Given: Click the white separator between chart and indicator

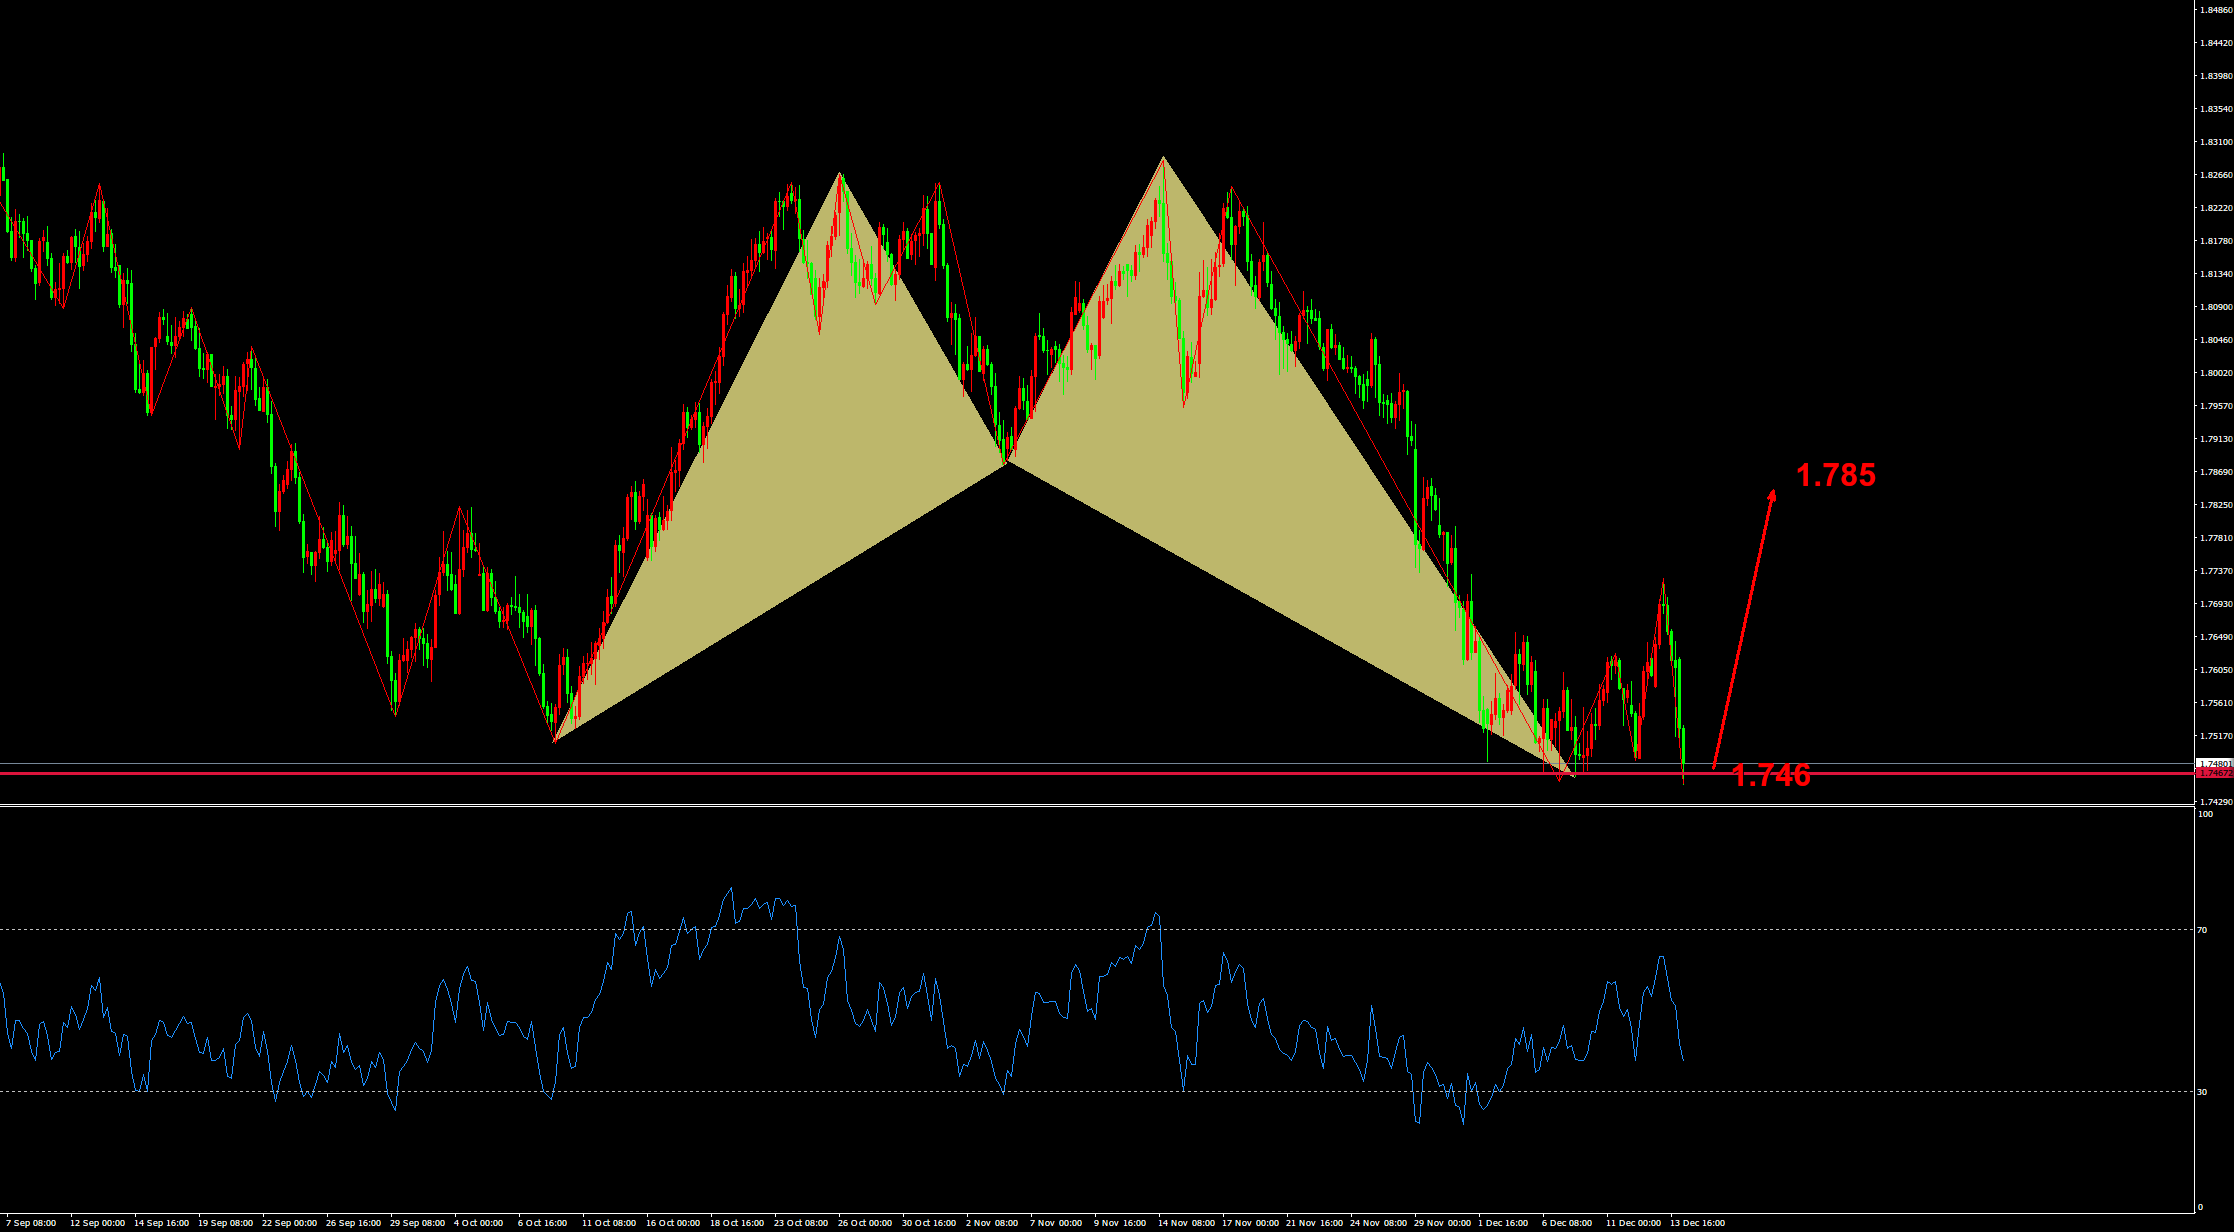Looking at the screenshot, I should tap(1000, 805).
